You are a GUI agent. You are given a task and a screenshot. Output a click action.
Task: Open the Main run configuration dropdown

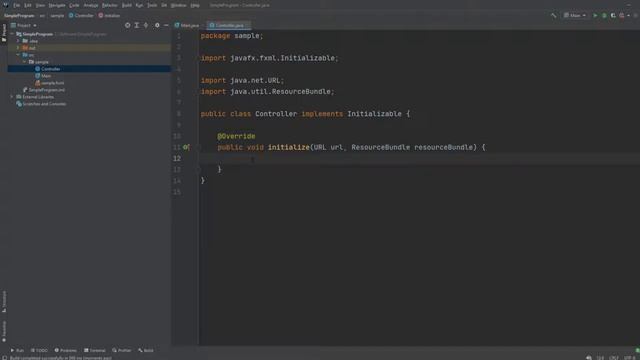[x=575, y=16]
